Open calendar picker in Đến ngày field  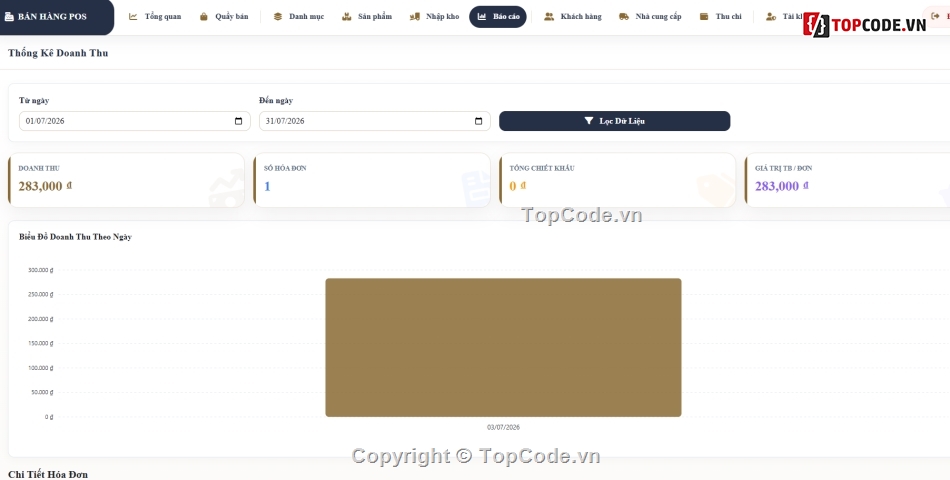(479, 121)
